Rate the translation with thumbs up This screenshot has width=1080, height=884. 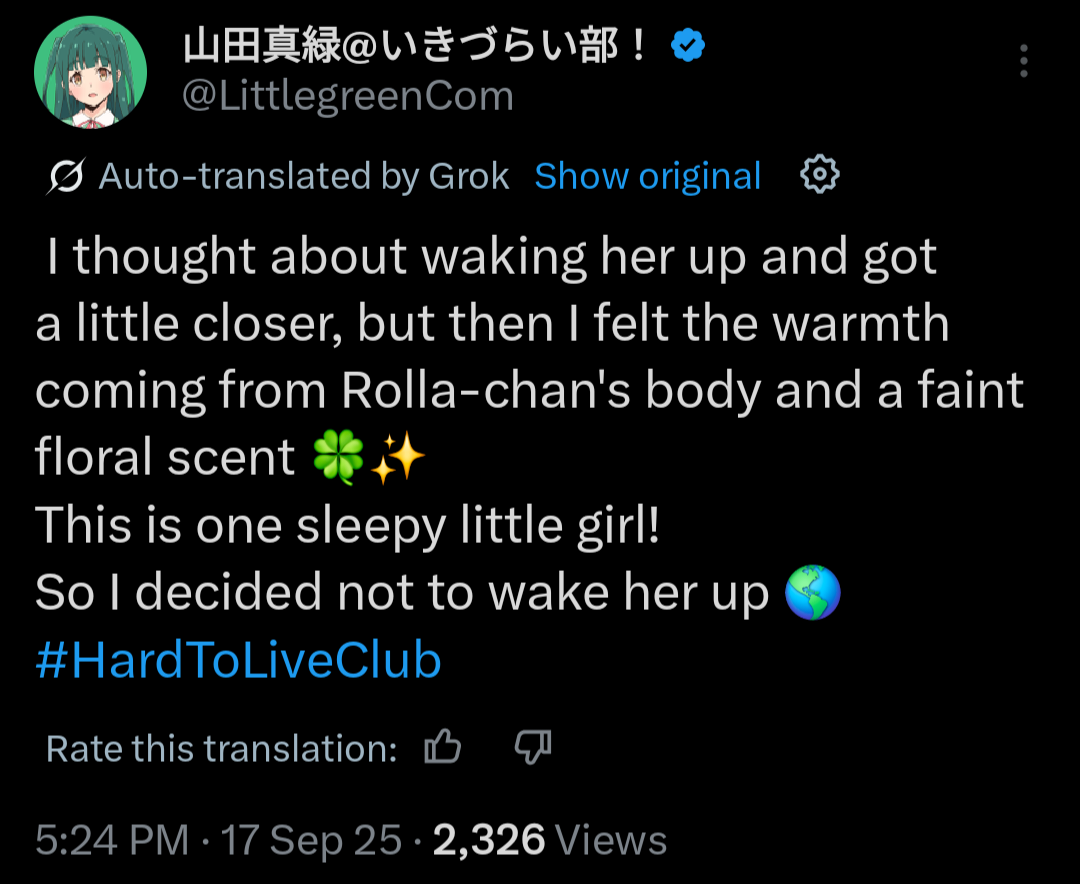(443, 747)
